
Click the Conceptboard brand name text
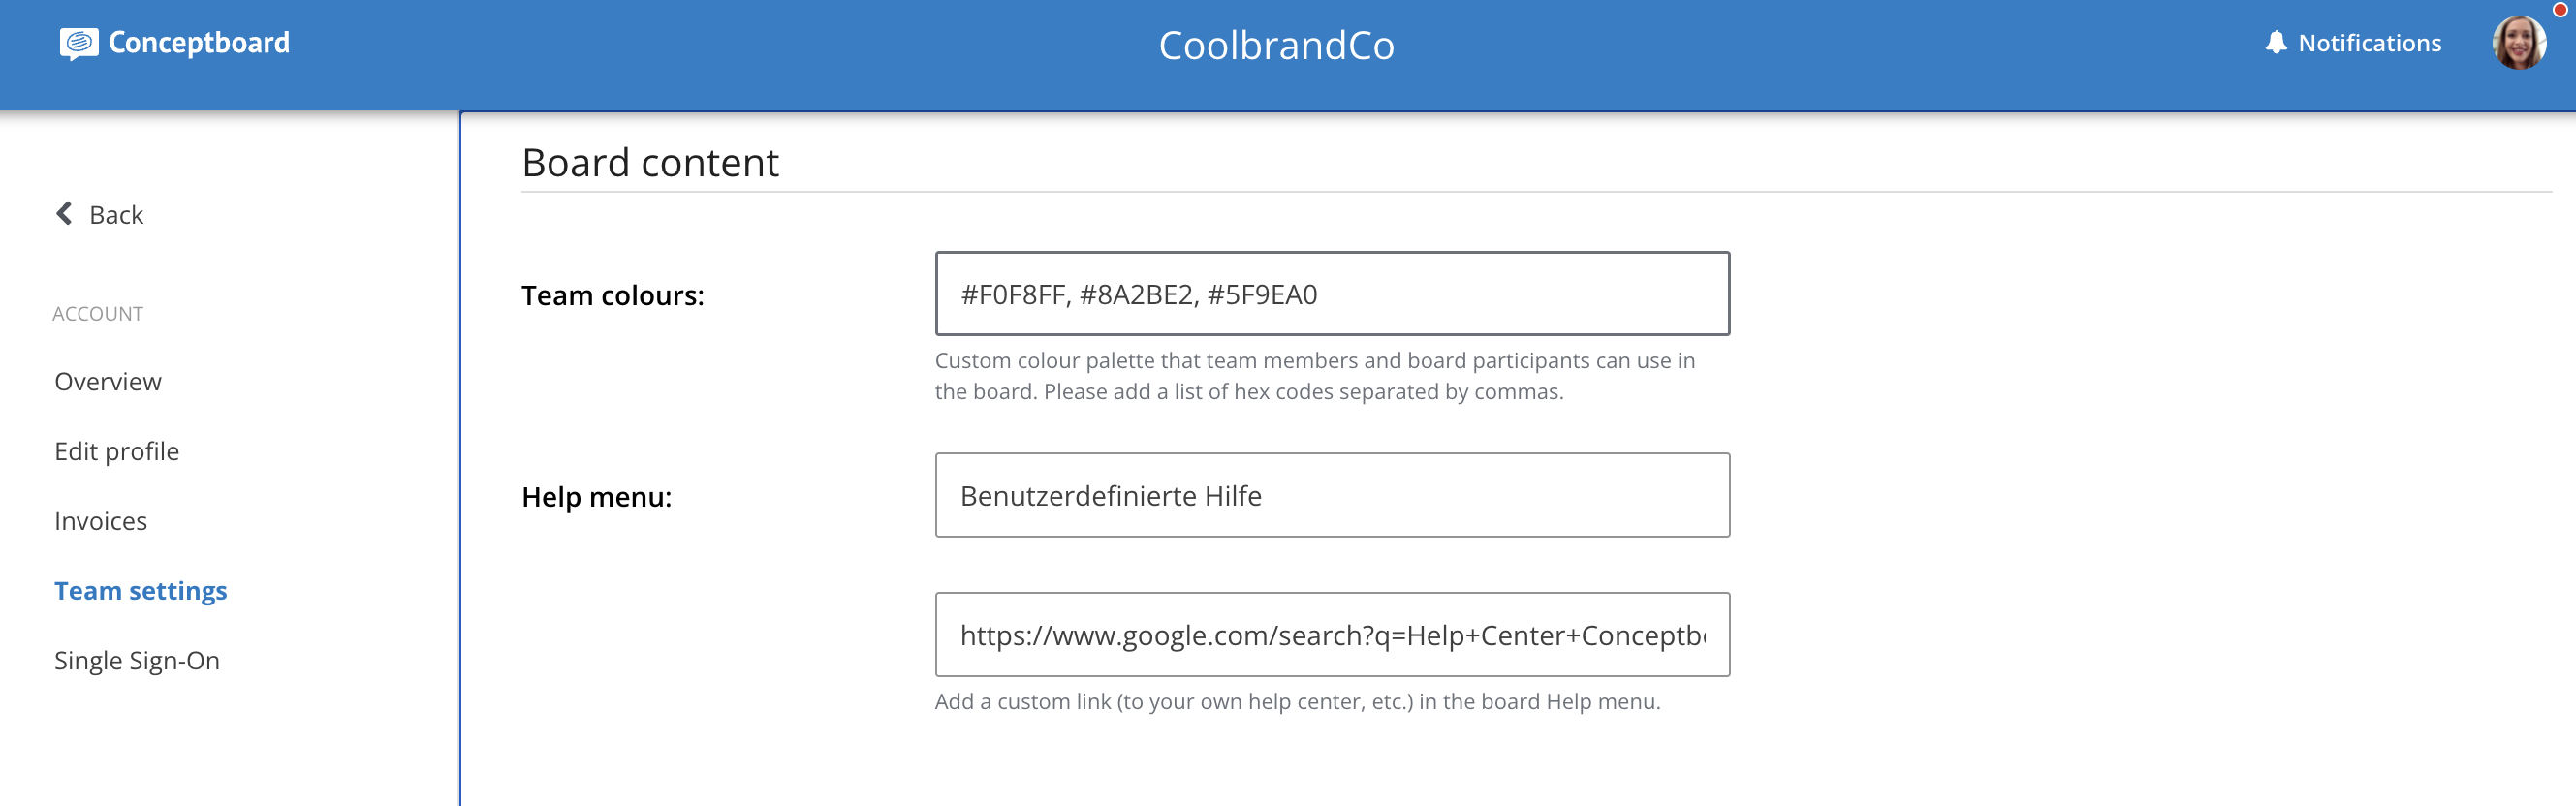click(199, 43)
